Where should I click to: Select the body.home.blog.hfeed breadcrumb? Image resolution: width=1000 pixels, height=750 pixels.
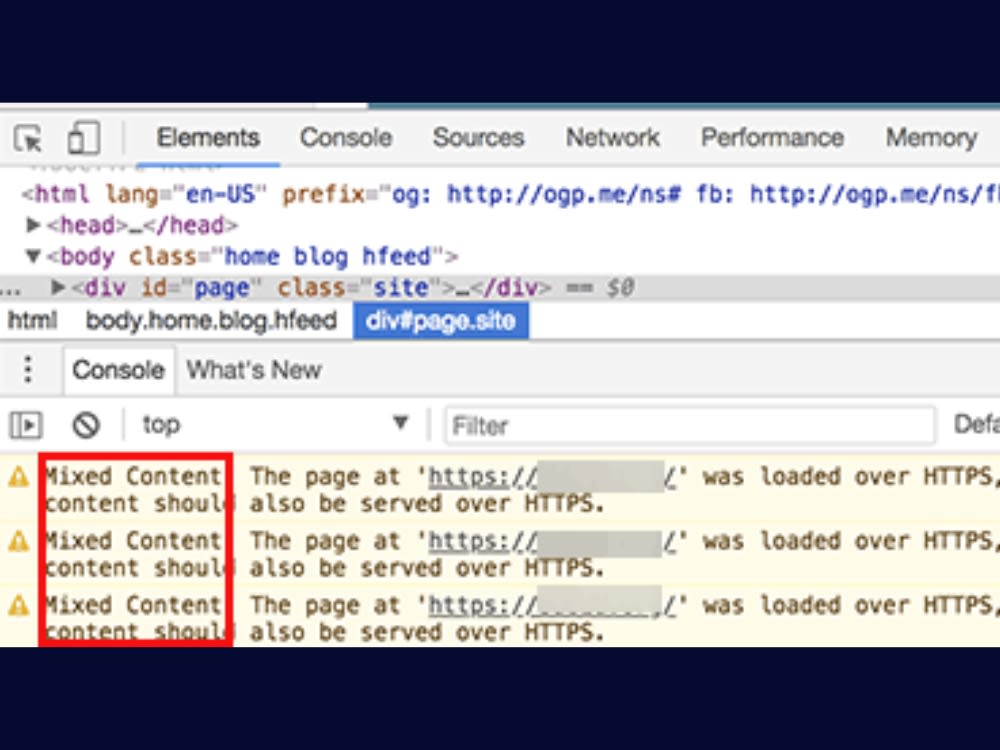212,321
